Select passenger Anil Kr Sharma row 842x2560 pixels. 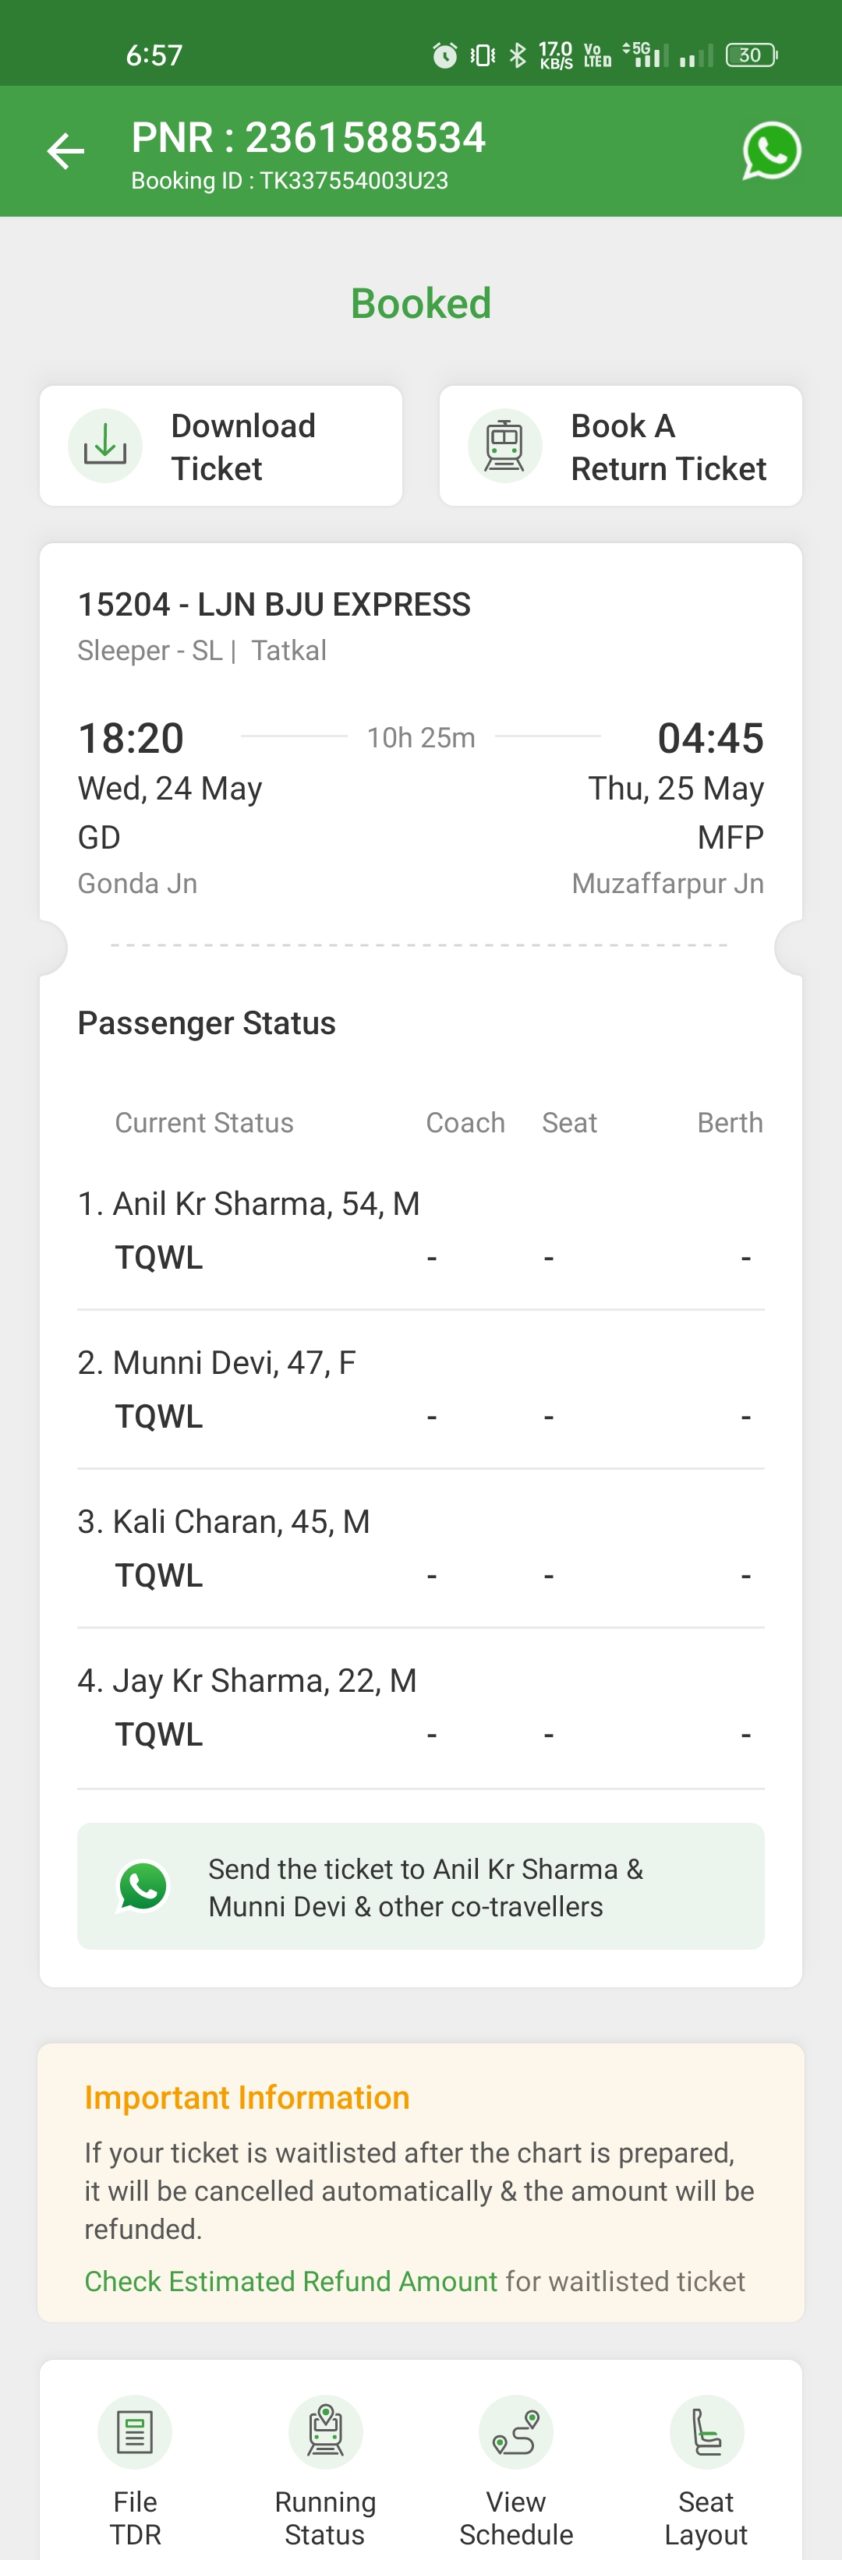point(420,1230)
